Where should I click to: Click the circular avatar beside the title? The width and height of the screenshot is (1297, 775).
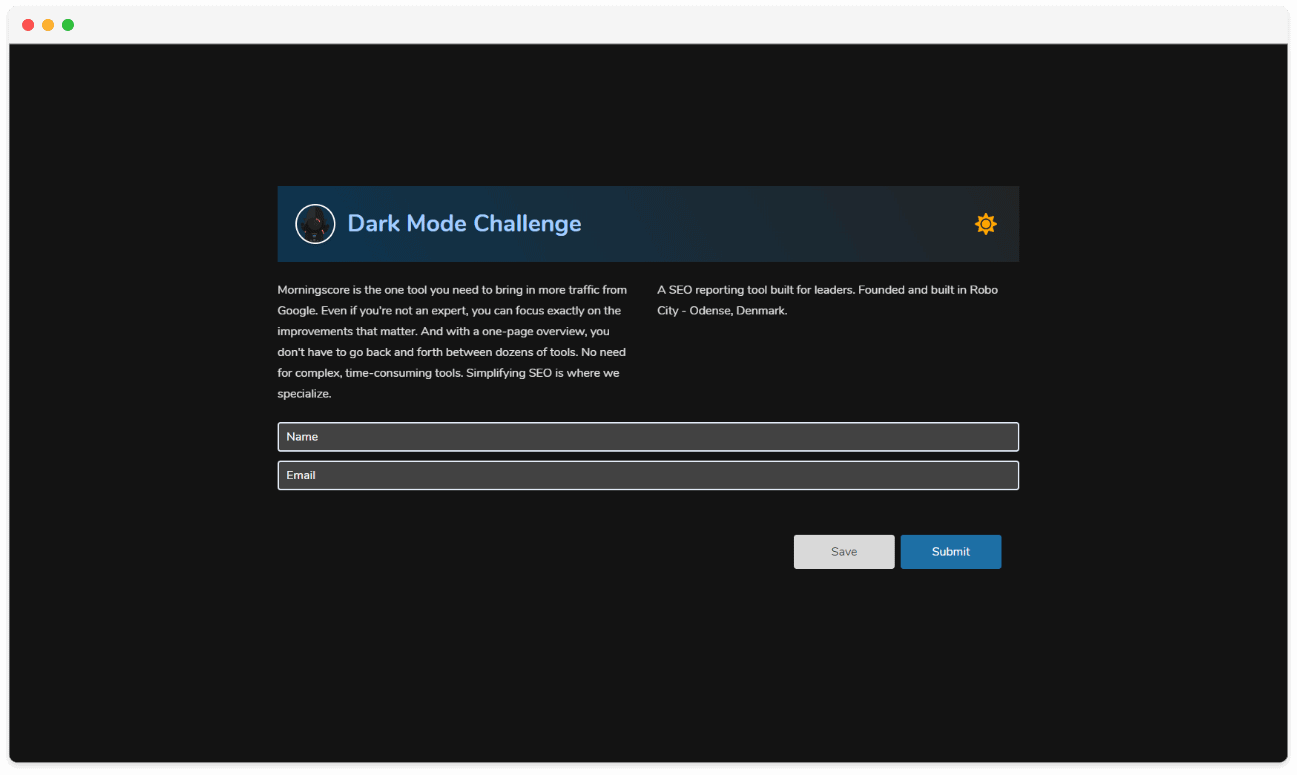point(315,224)
